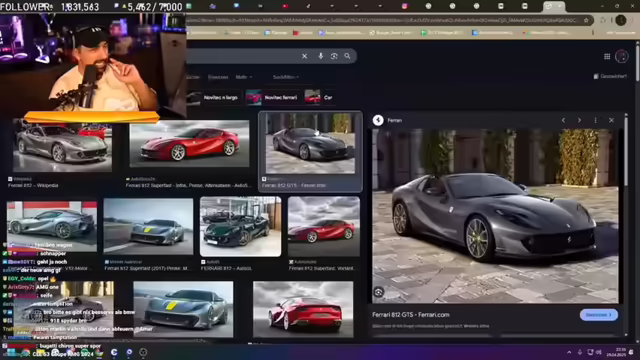
Task: Show hidden system tray icons
Action: click(569, 352)
